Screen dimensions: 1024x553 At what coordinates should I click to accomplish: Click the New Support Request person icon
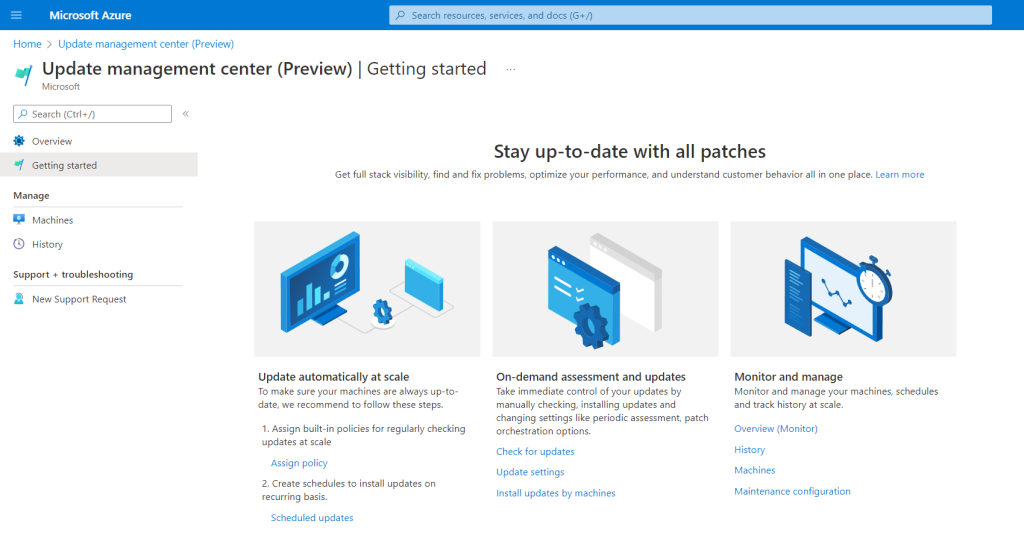tap(19, 299)
